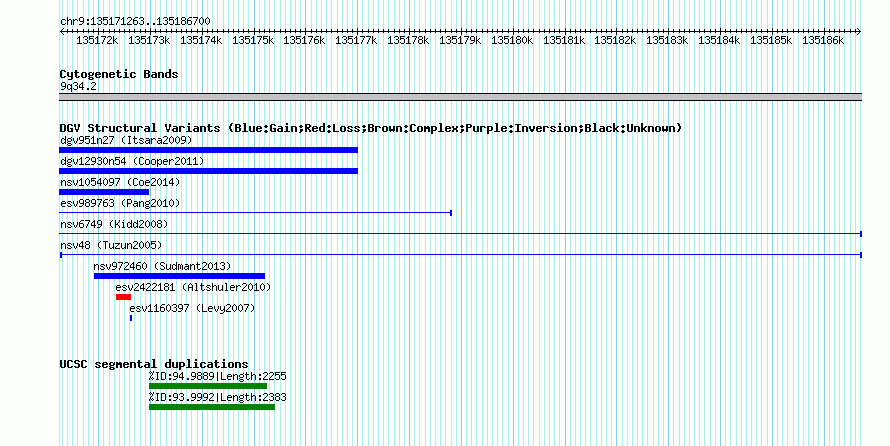The image size is (890, 446).
Task: Select the thin esv989763 variant line
Action: point(255,213)
